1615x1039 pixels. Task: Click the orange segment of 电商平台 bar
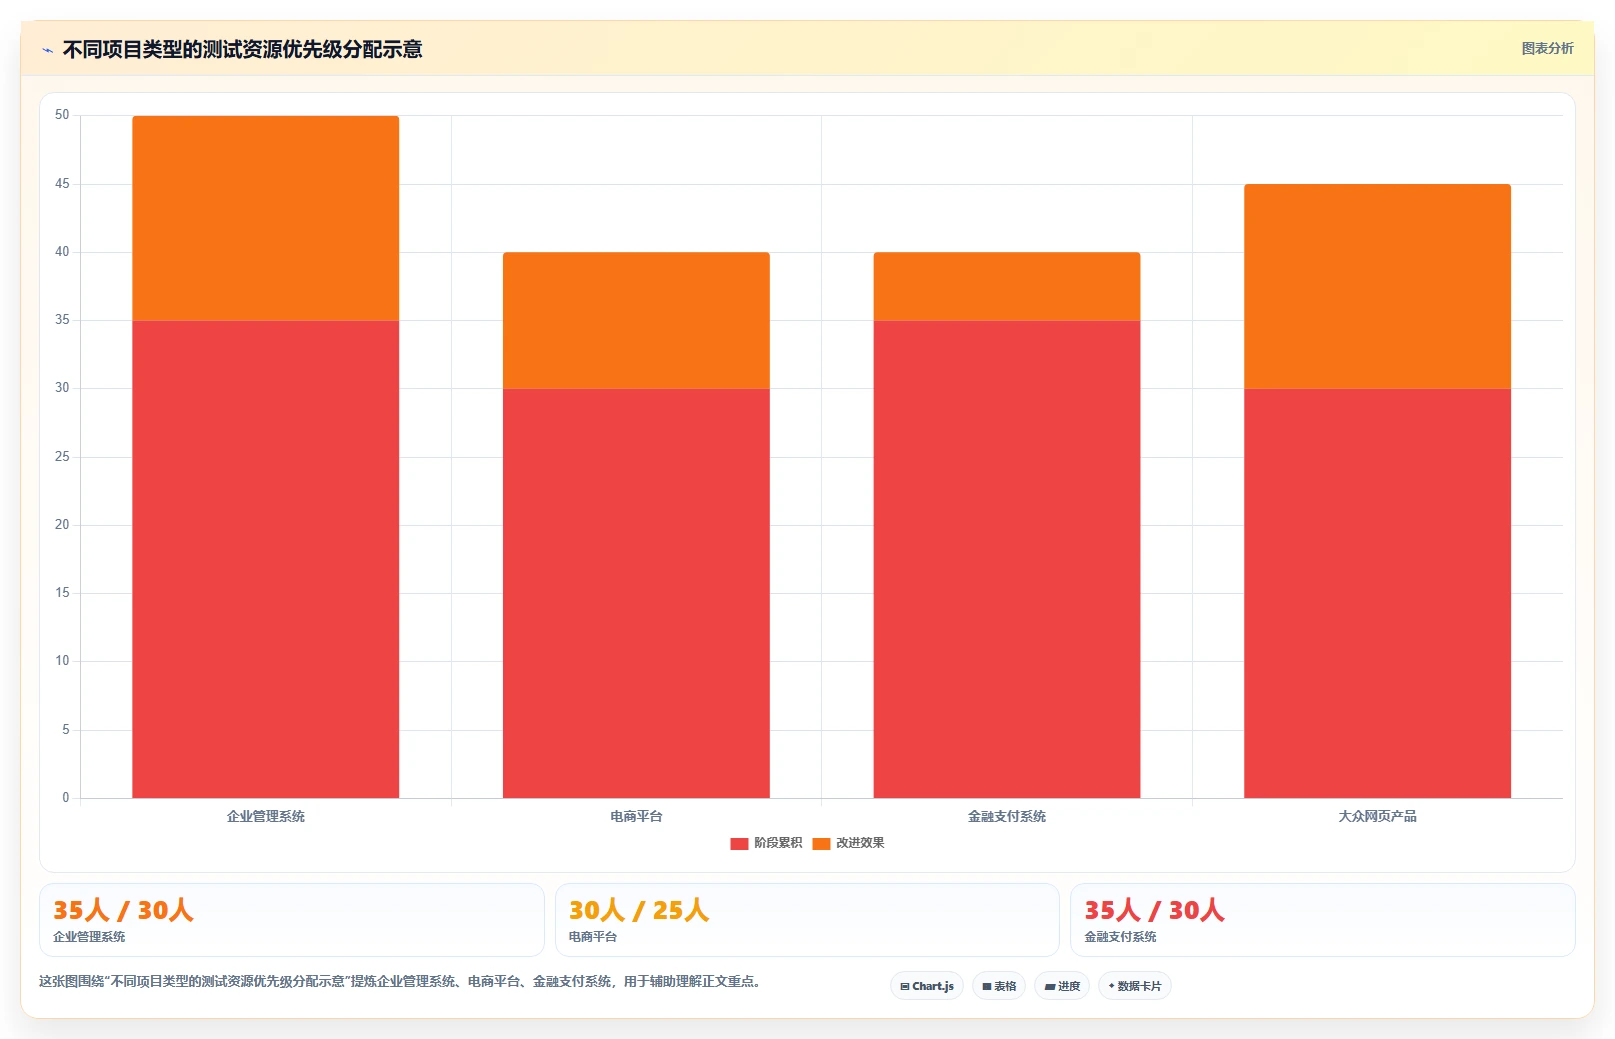pyautogui.click(x=636, y=320)
